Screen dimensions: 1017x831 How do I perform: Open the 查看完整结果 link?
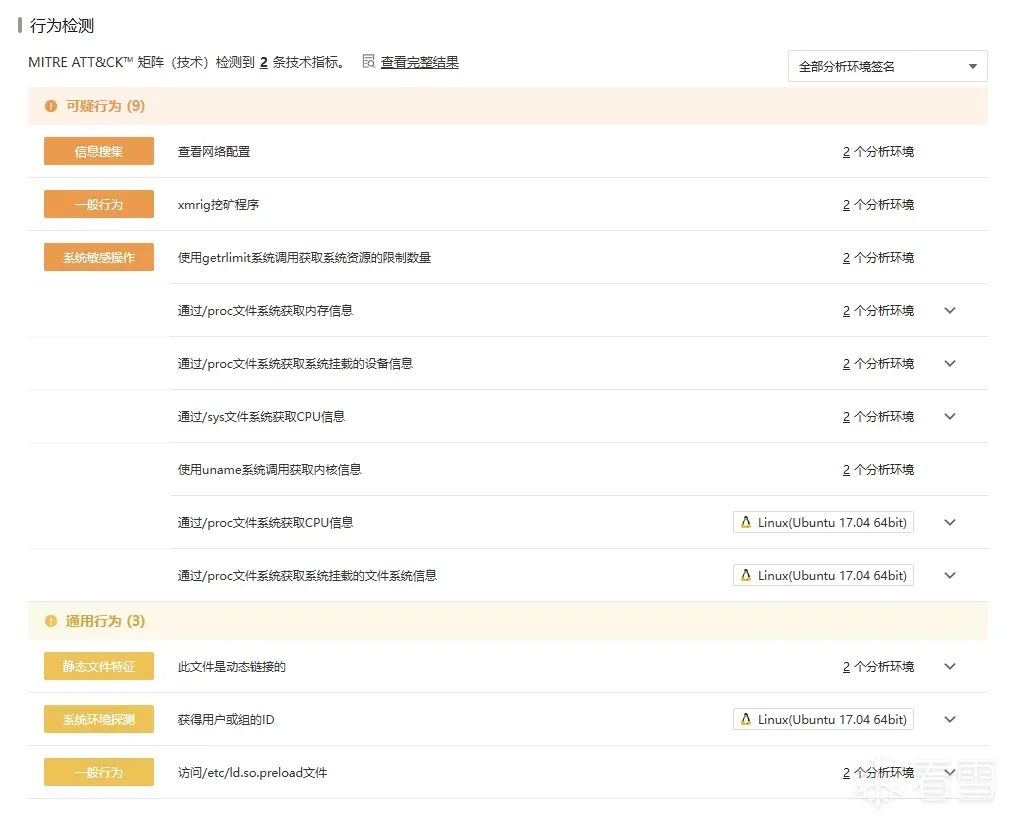coord(419,62)
